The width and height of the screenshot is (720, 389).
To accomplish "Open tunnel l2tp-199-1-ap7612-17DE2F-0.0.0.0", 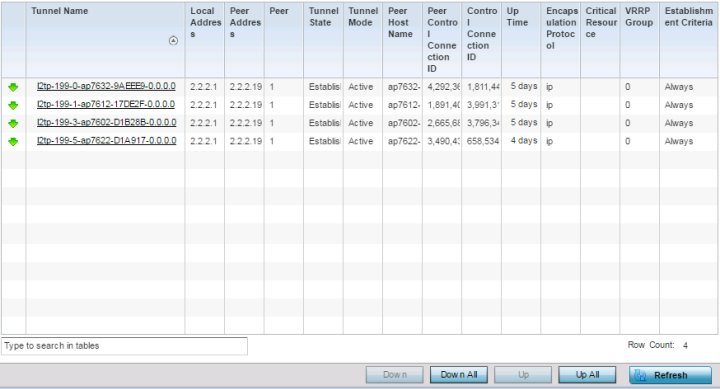I will coord(106,104).
